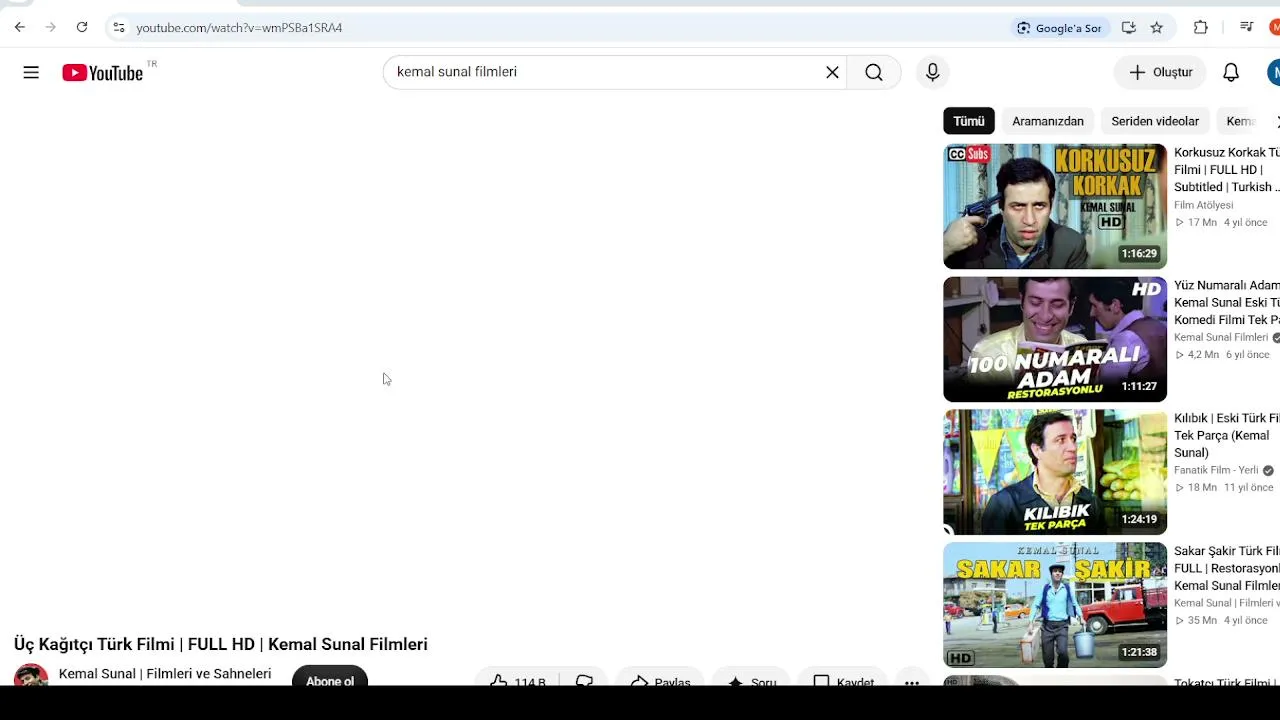The image size is (1280, 720).
Task: Select the Seriden videolar filter chip
Action: pyautogui.click(x=1155, y=121)
